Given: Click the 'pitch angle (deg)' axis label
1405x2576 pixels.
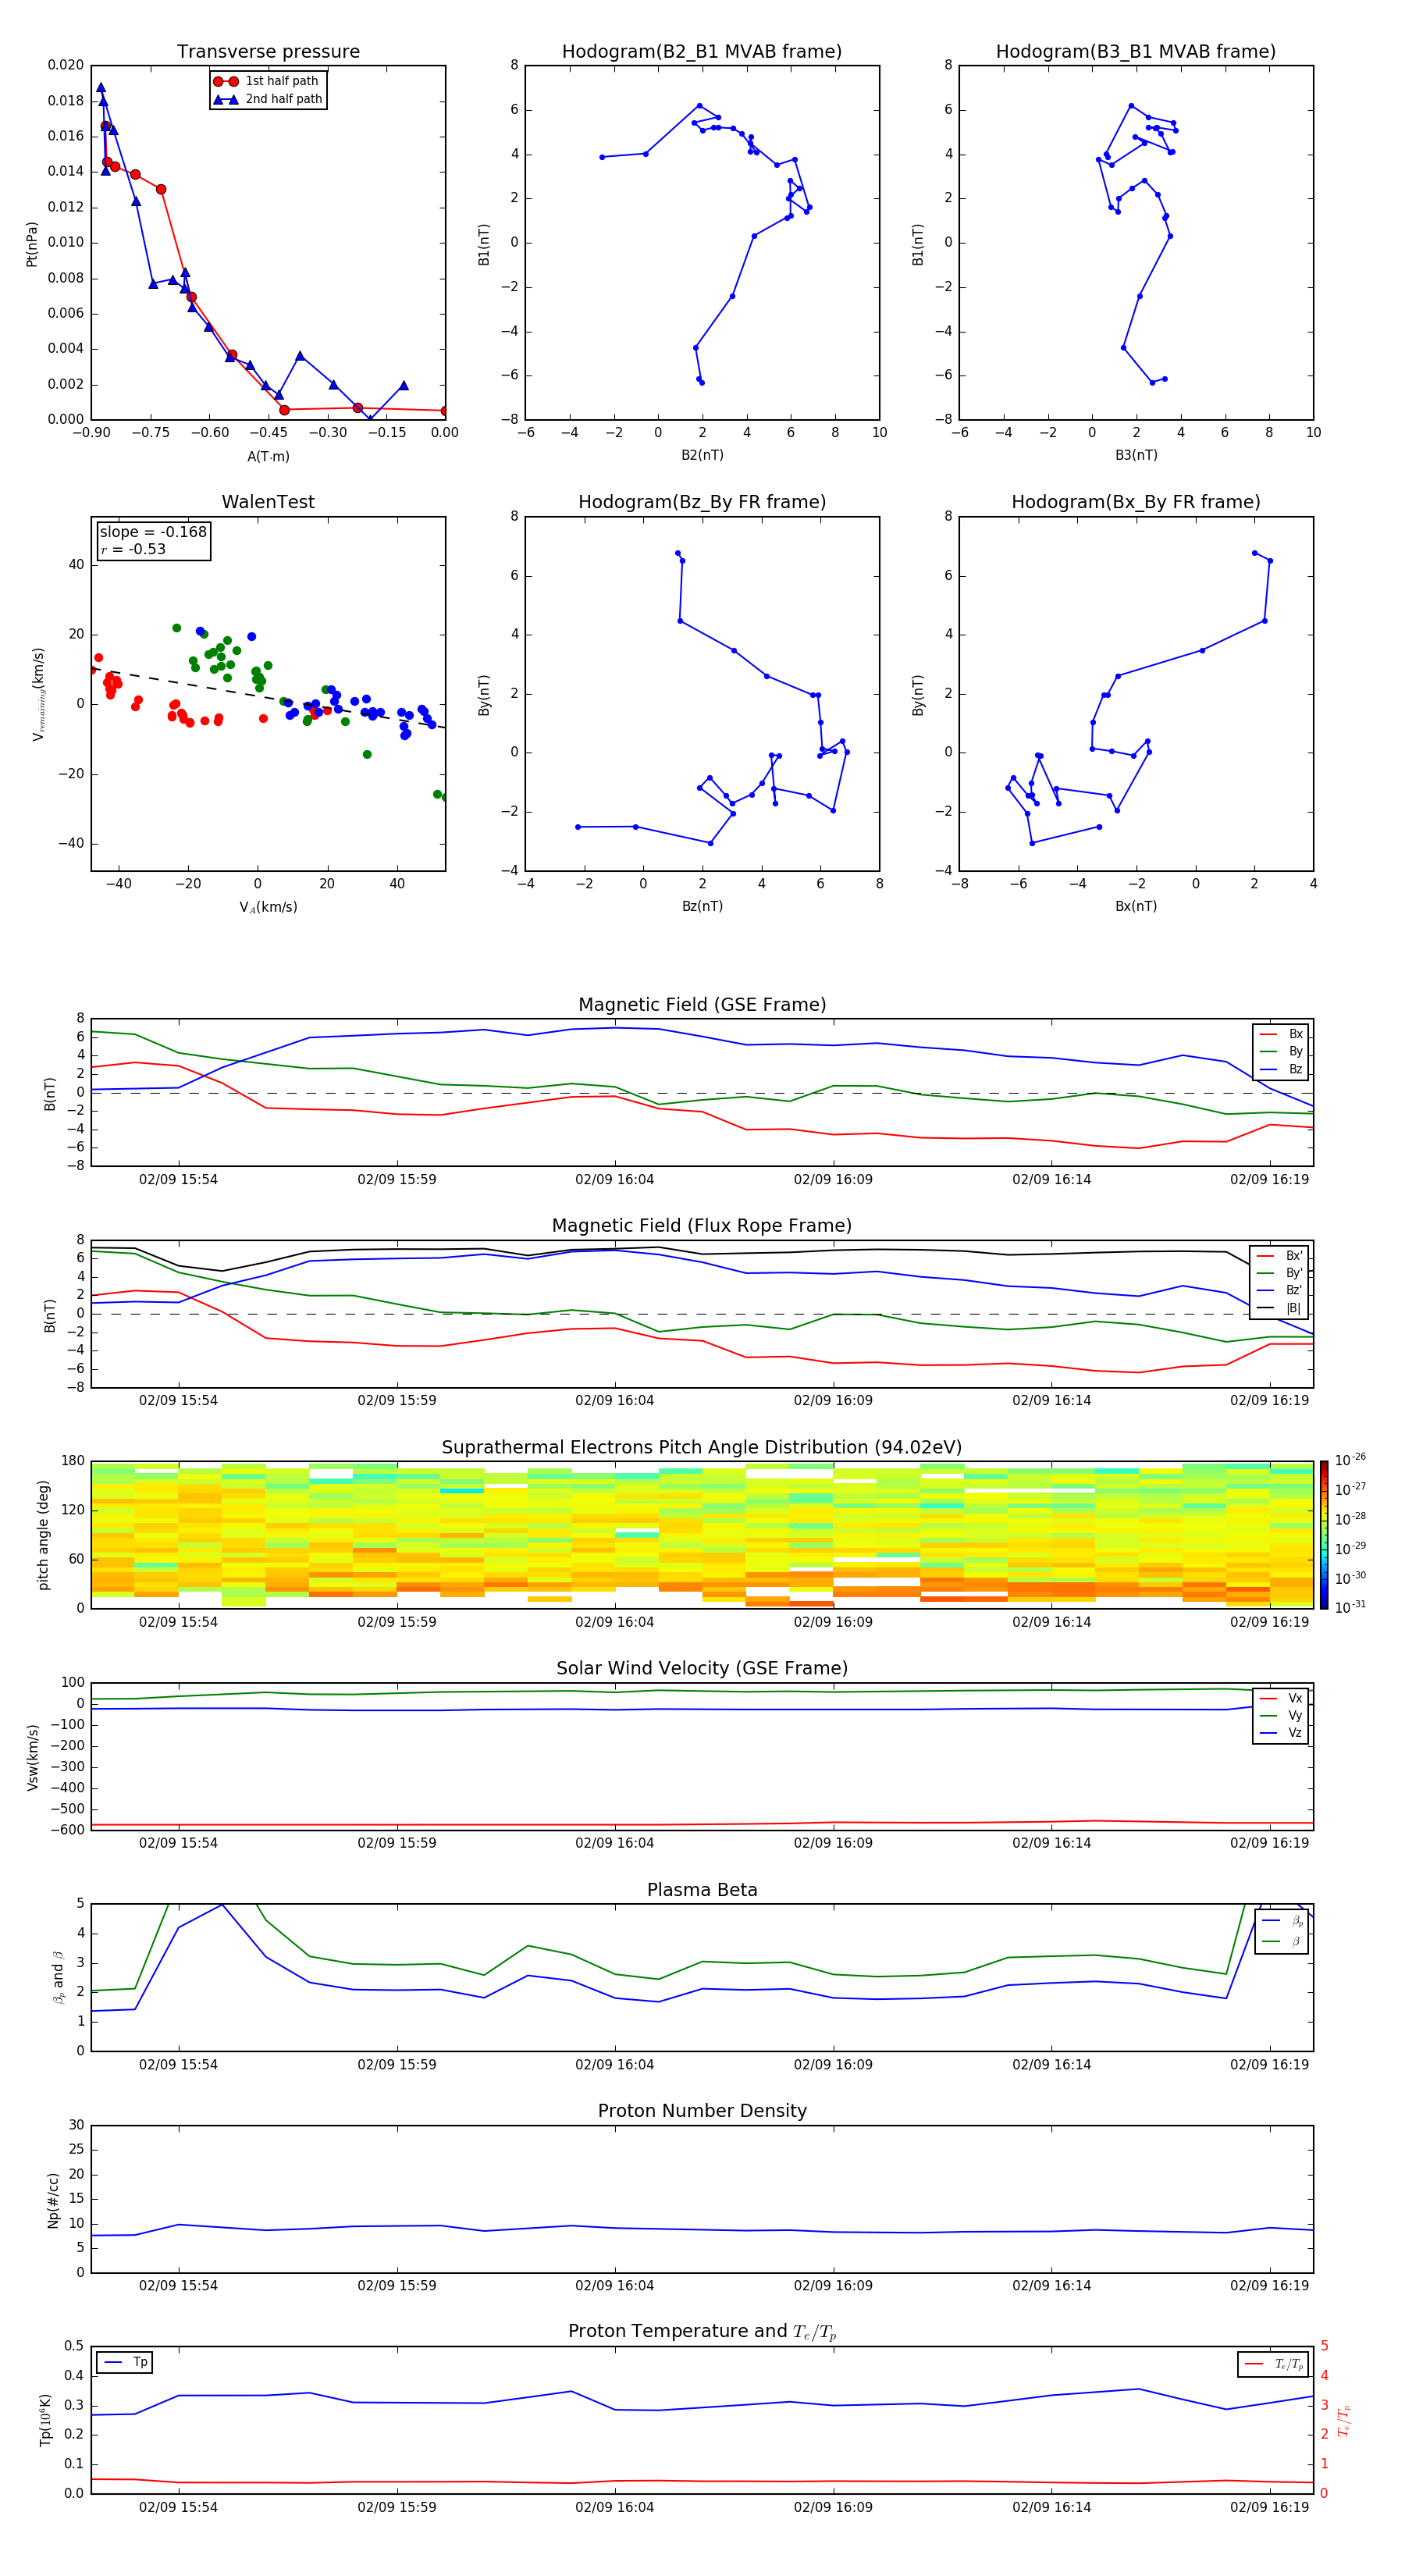Looking at the screenshot, I should pyautogui.click(x=43, y=1534).
